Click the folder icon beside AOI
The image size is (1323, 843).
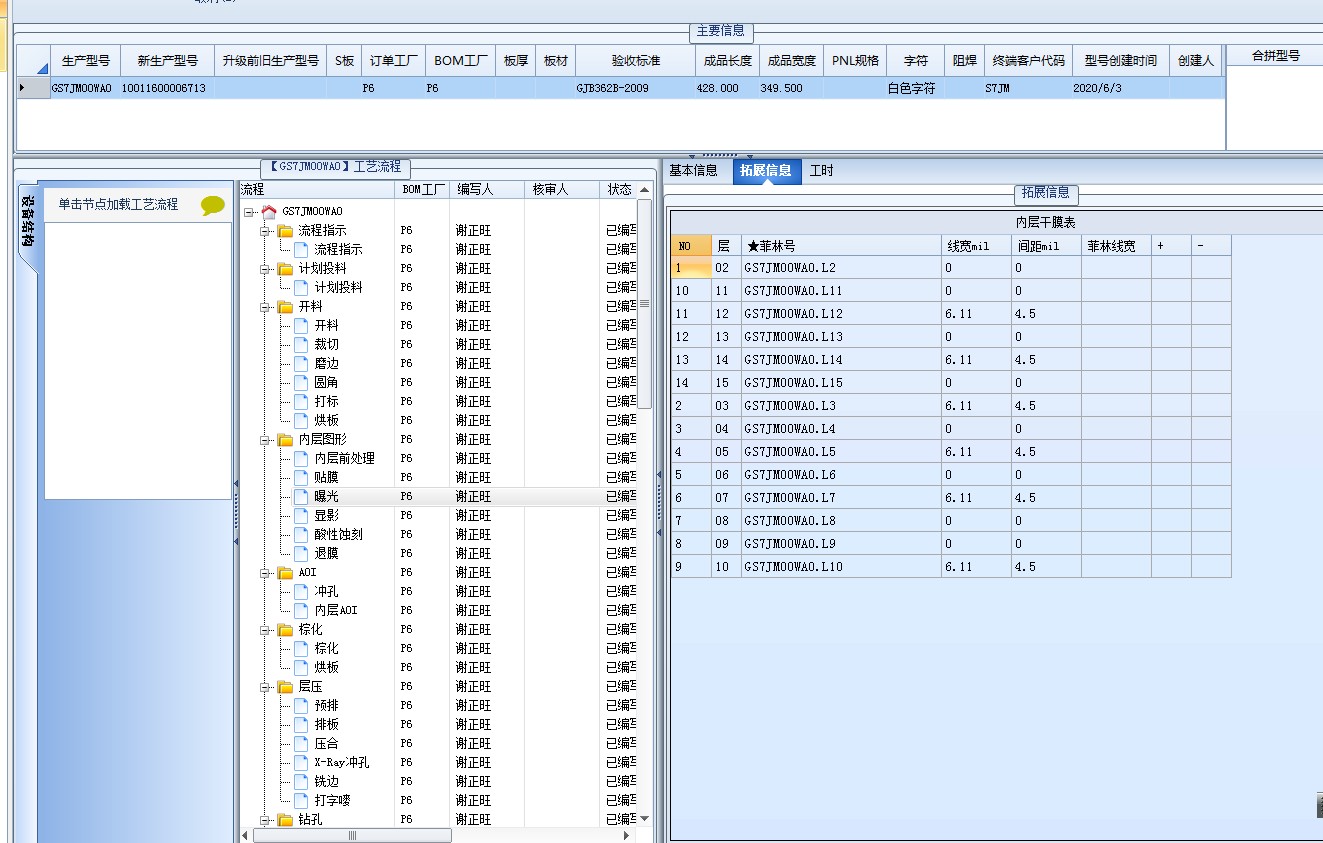coord(285,573)
